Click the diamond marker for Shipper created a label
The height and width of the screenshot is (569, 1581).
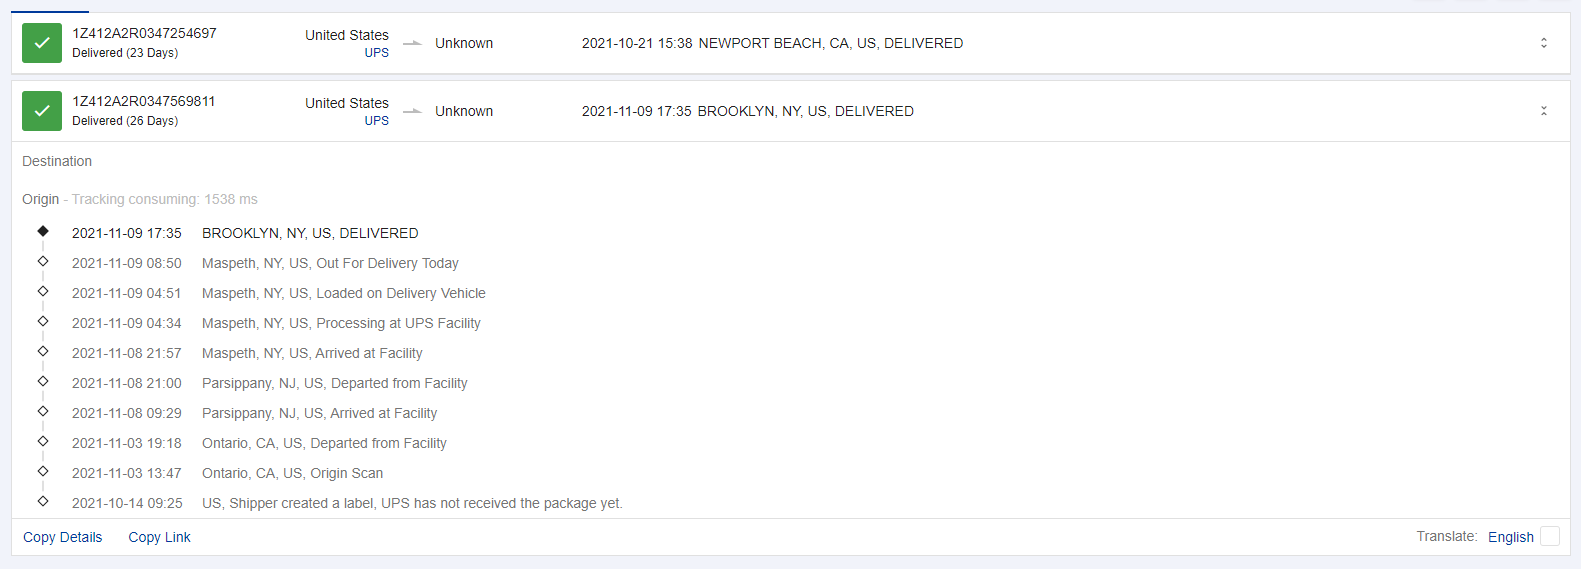[x=43, y=501]
